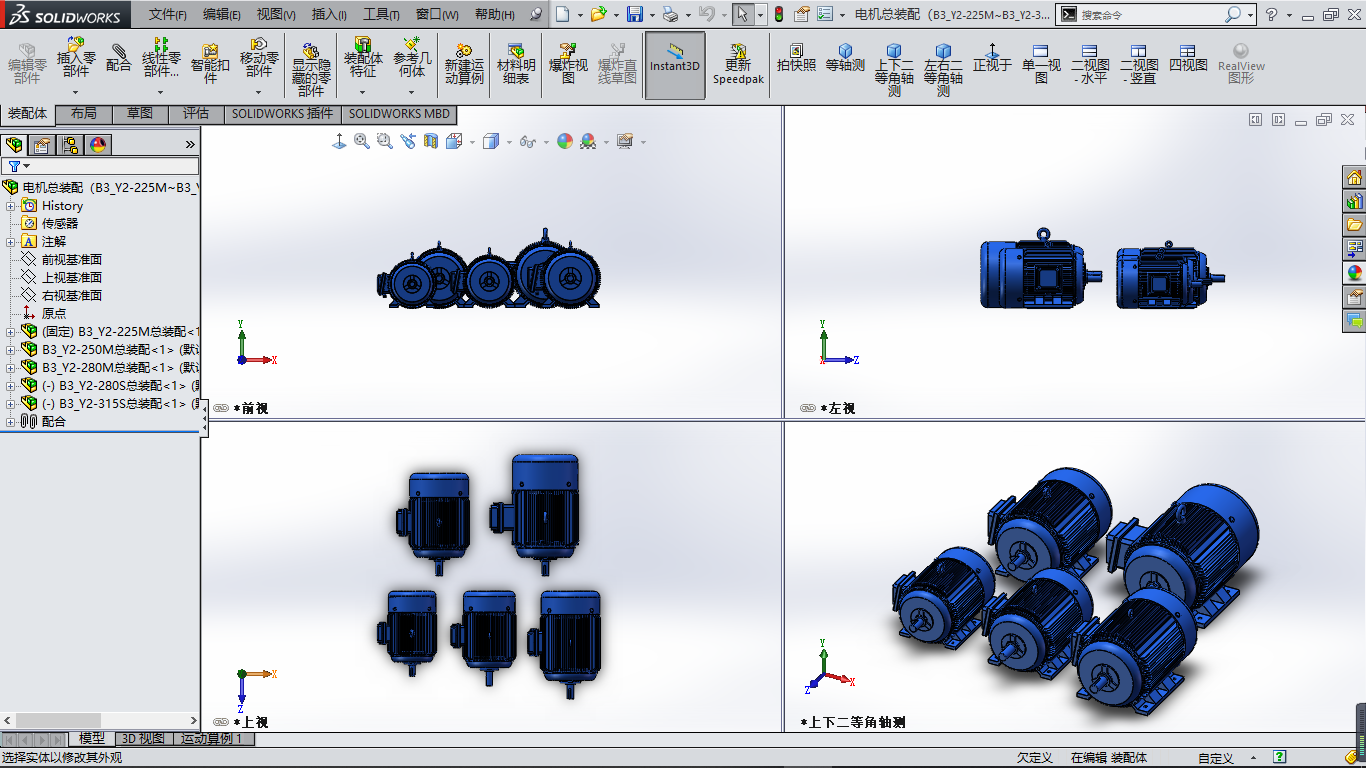Image resolution: width=1366 pixels, height=768 pixels.
Task: Click the 拍快照 (Snapshot) icon
Action: click(797, 50)
